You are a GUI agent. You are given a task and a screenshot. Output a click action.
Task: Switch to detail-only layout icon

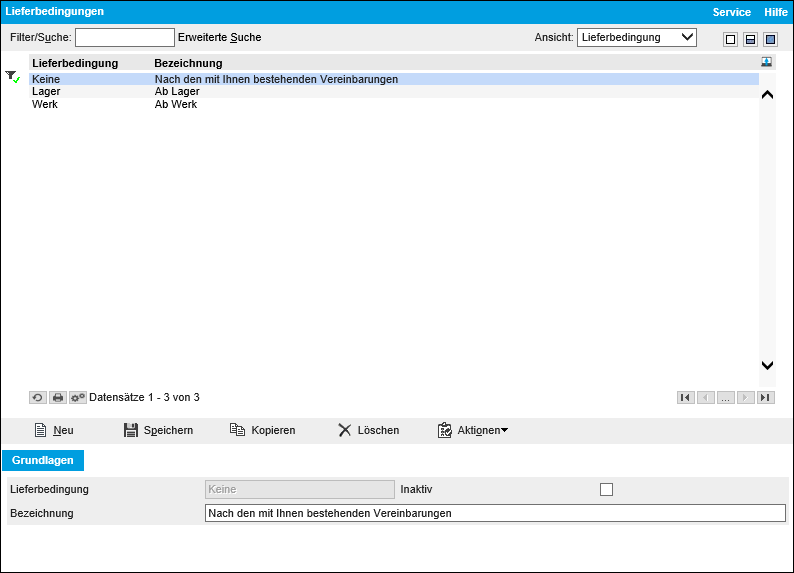(x=770, y=39)
